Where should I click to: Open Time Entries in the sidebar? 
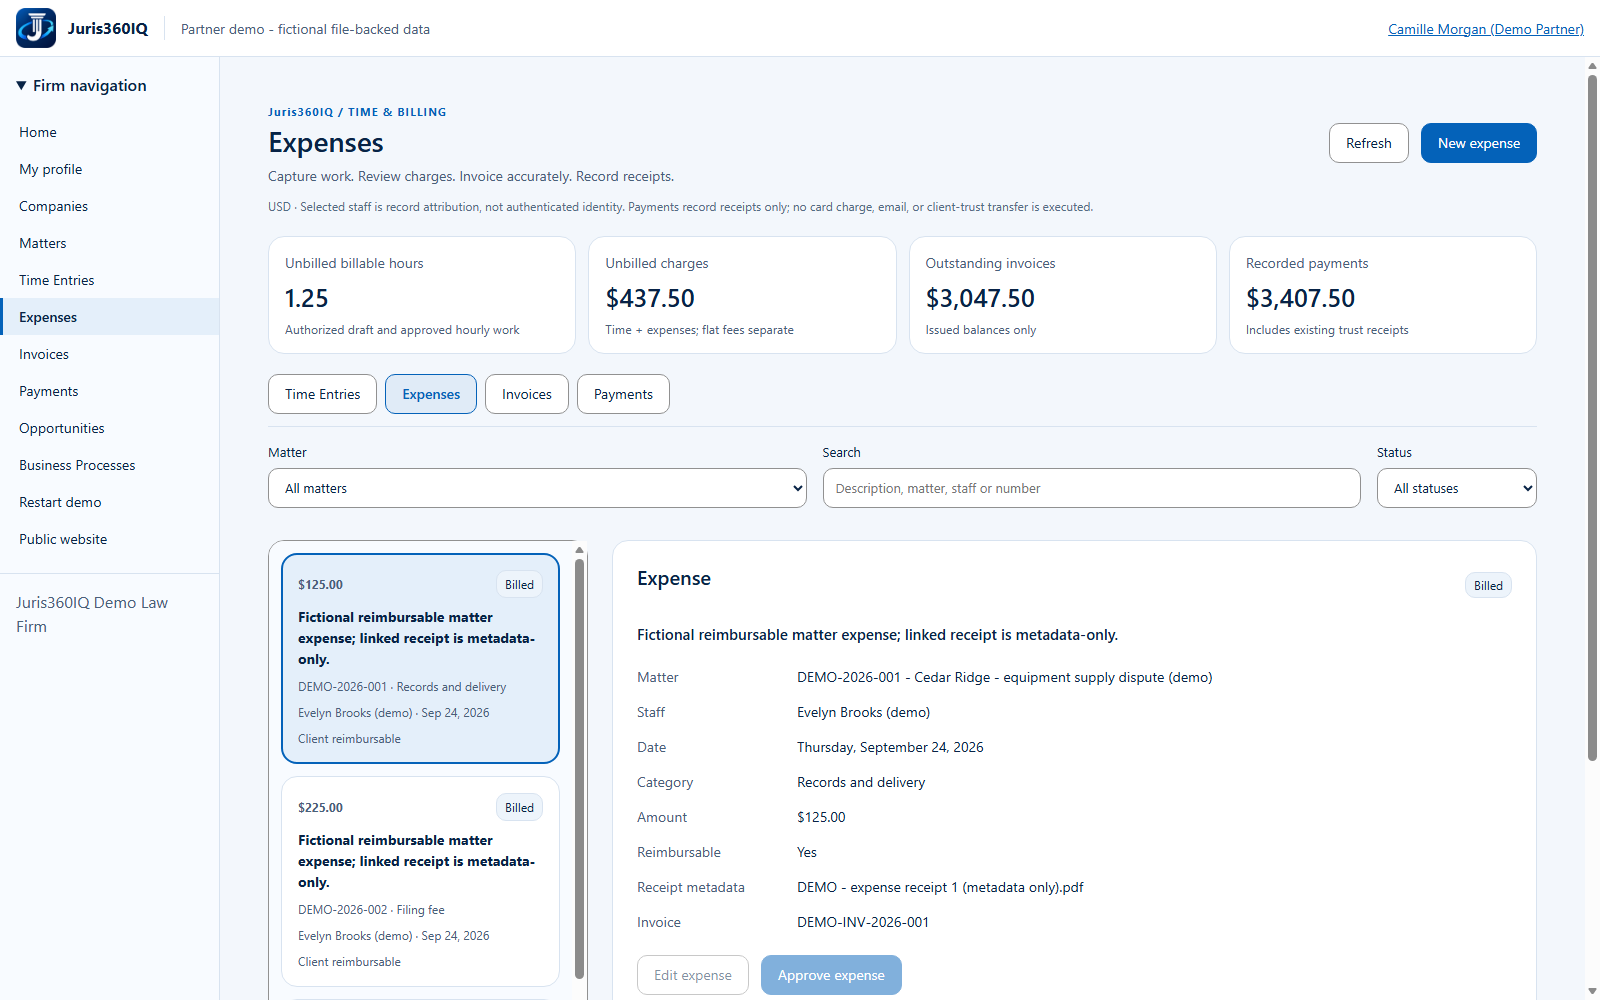[x=109, y=280]
